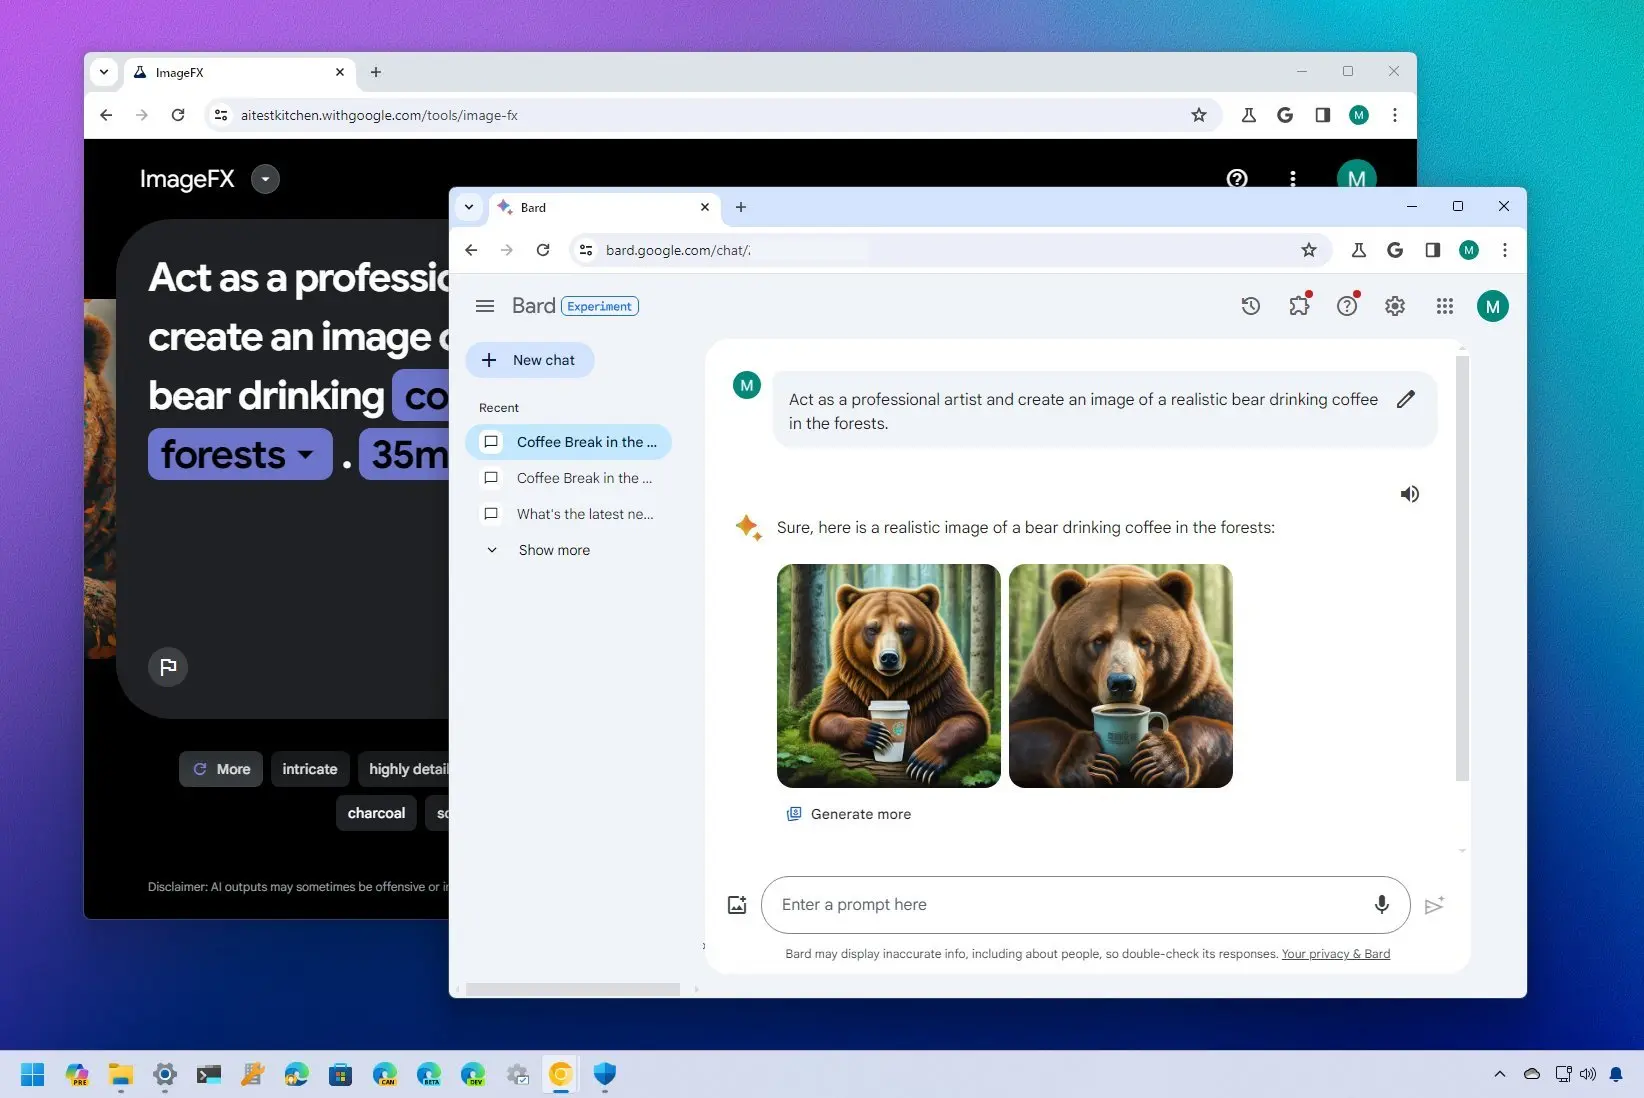
Task: Toggle the Bard hamburger menu sidebar
Action: tap(485, 306)
